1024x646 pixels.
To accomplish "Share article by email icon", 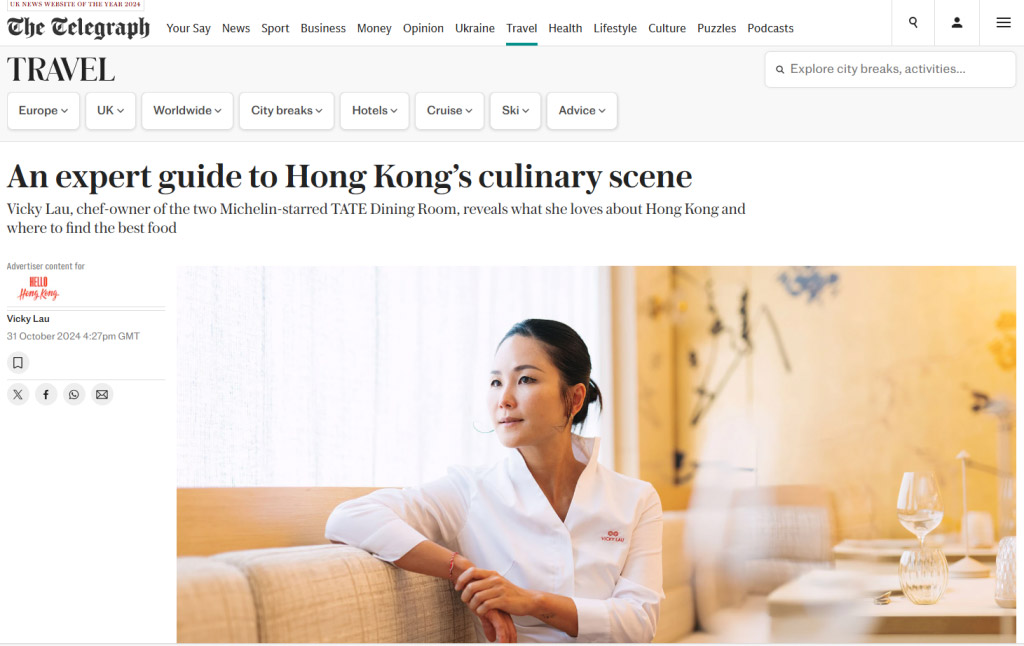I will coord(102,395).
